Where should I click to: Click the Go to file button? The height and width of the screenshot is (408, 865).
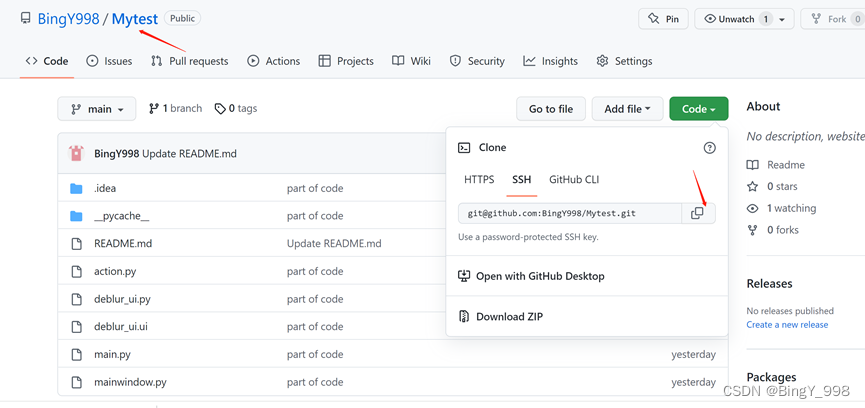point(551,109)
